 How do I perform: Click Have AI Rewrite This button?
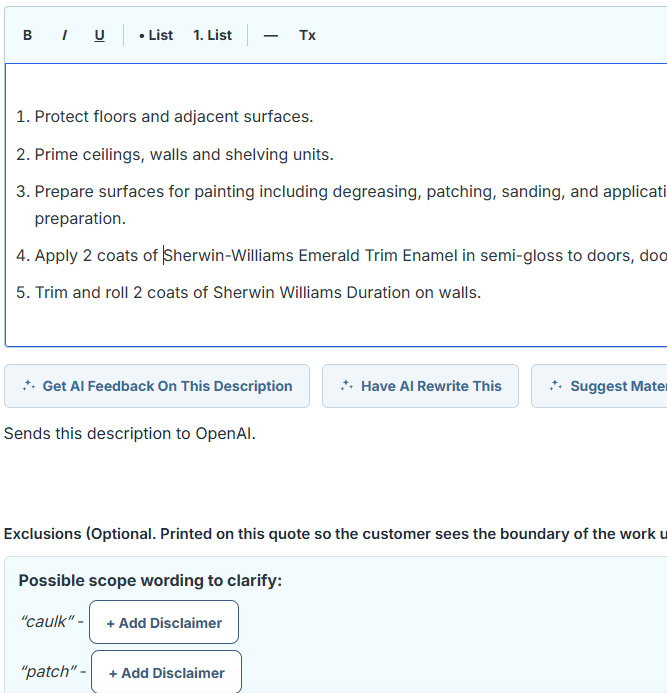[420, 386]
